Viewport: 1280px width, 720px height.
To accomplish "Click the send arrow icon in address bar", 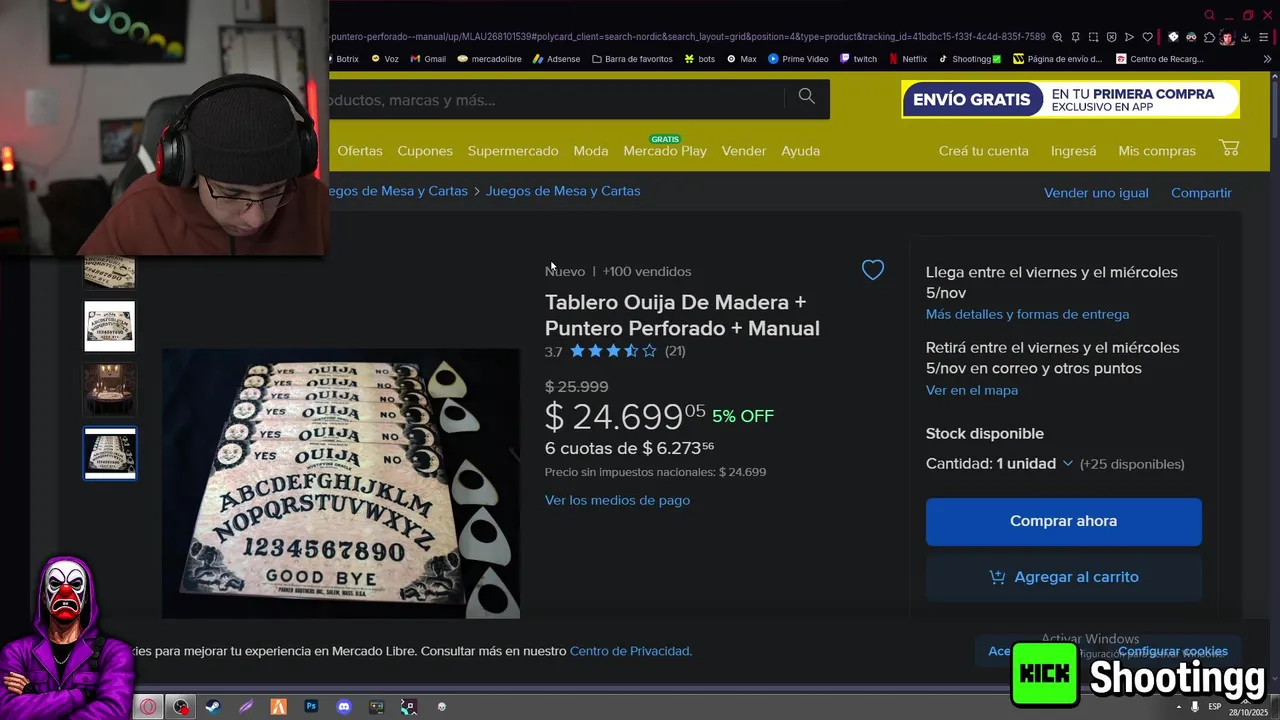I will (x=1129, y=37).
